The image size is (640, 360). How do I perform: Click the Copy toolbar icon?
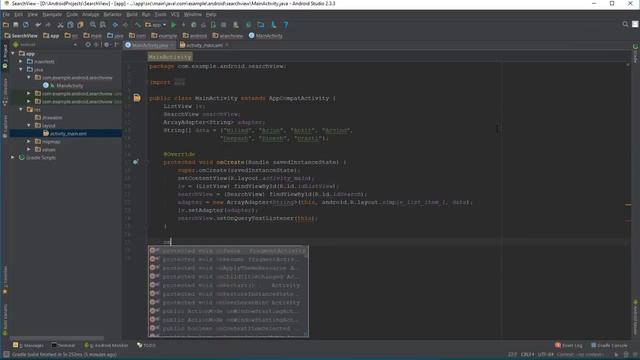[x=70, y=25]
